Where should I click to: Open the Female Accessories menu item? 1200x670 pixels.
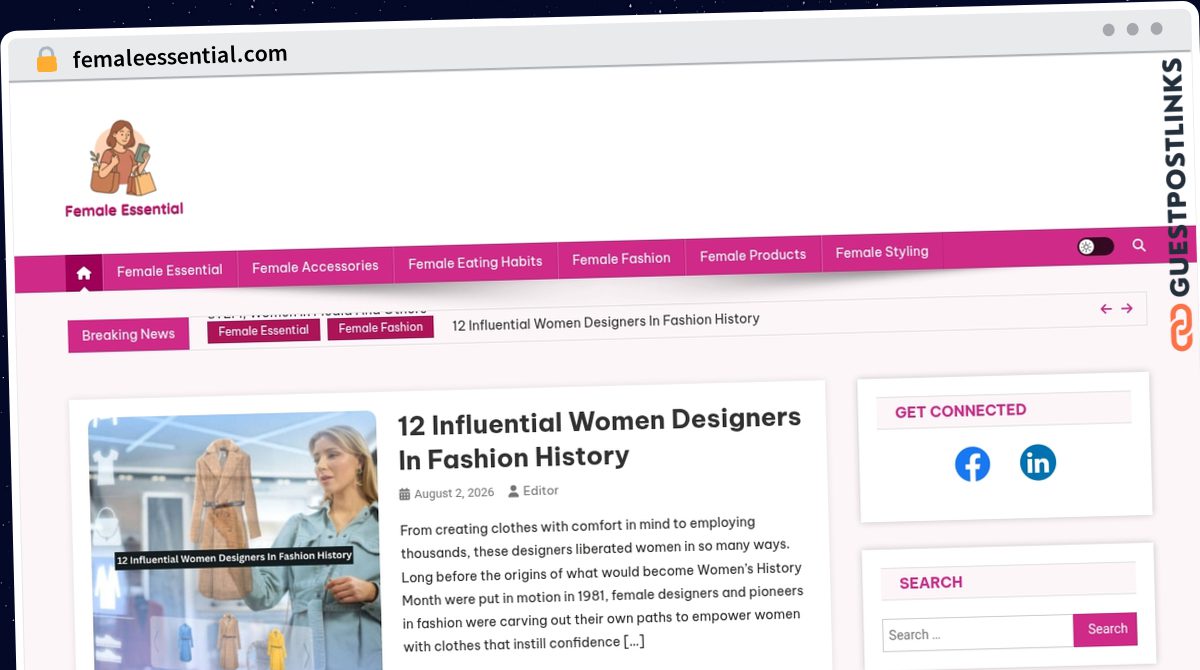[315, 266]
